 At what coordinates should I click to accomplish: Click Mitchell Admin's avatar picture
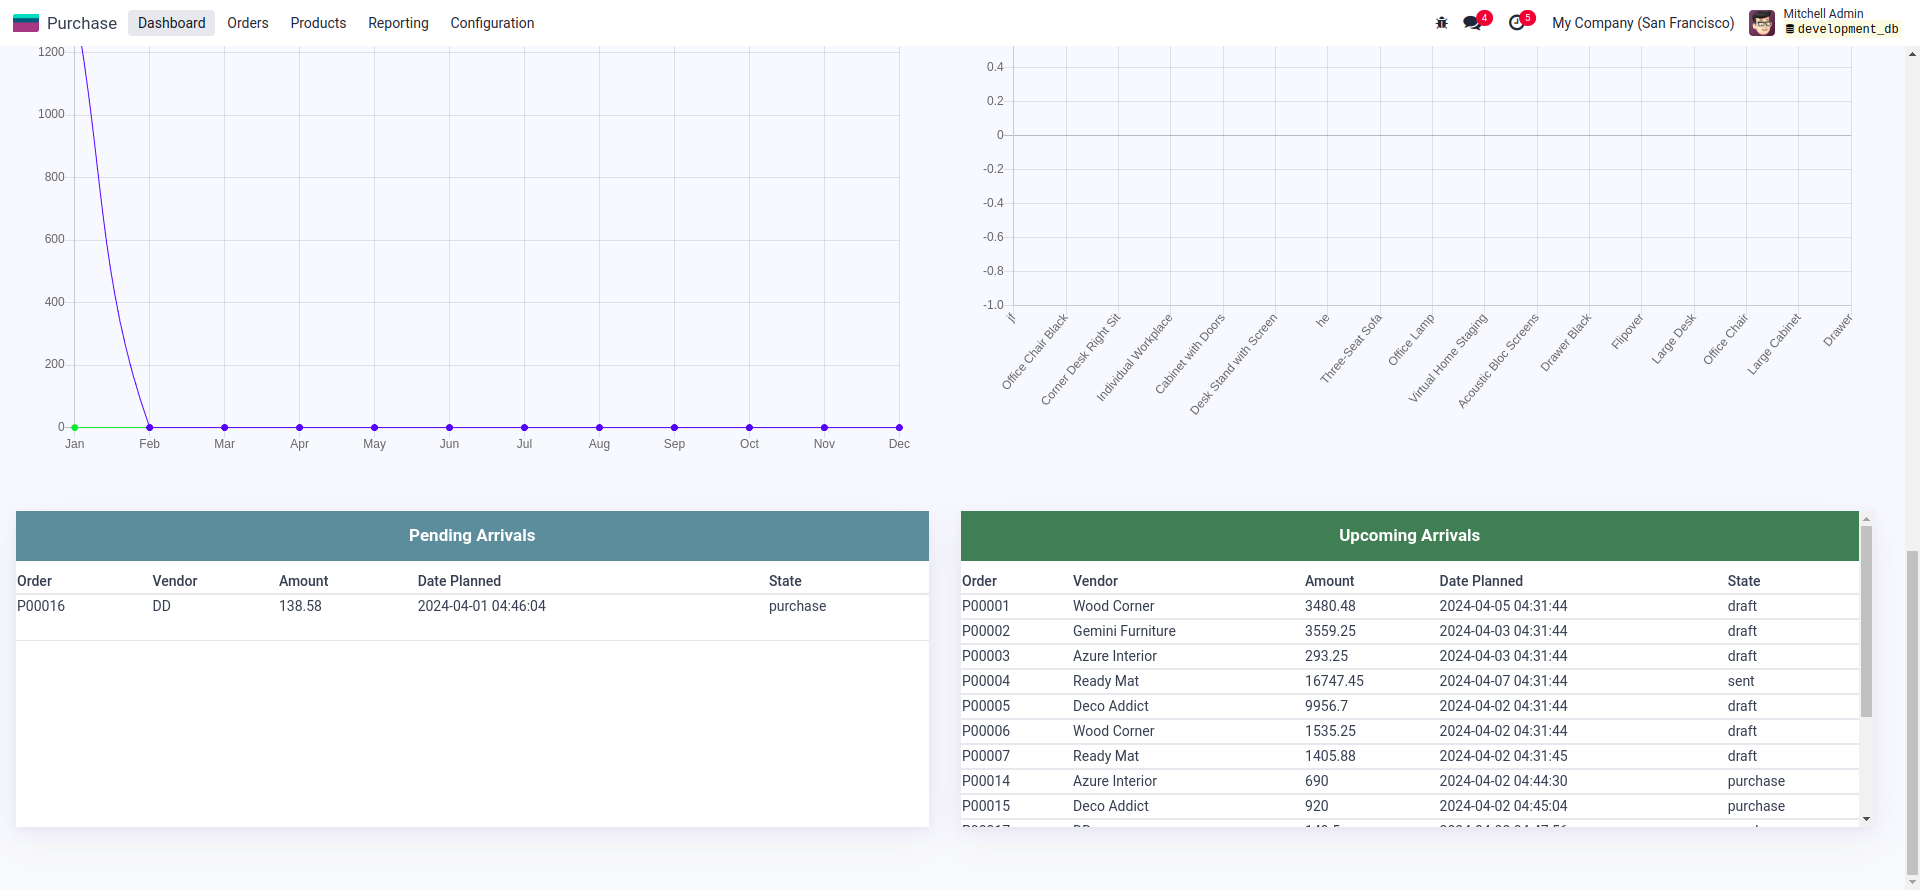point(1761,23)
